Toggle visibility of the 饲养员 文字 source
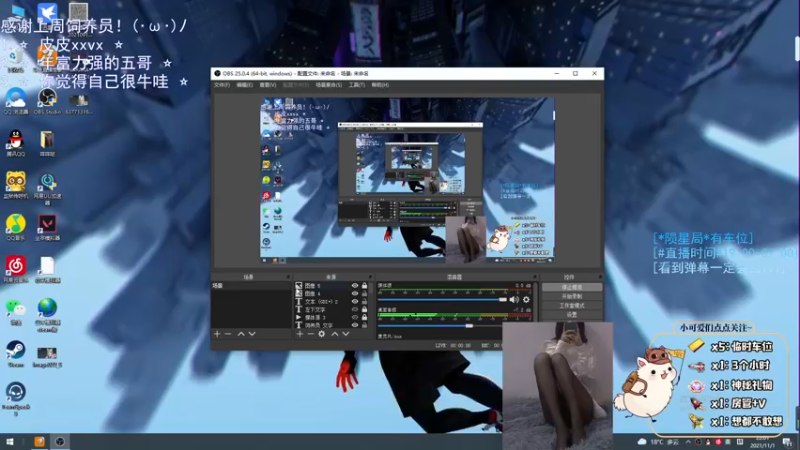The width and height of the screenshot is (800, 450). pos(355,325)
